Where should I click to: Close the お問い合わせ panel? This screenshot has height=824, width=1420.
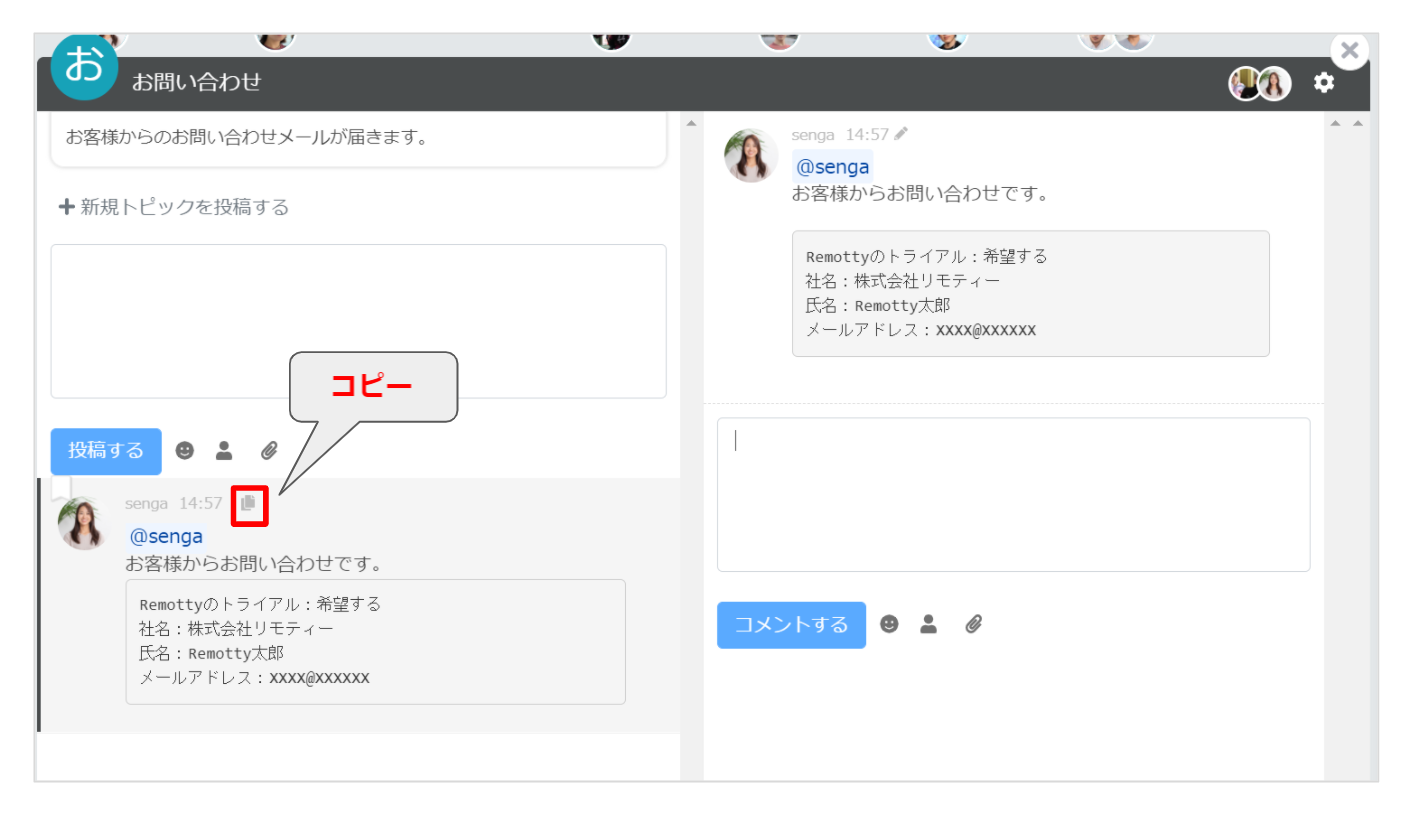[1349, 51]
